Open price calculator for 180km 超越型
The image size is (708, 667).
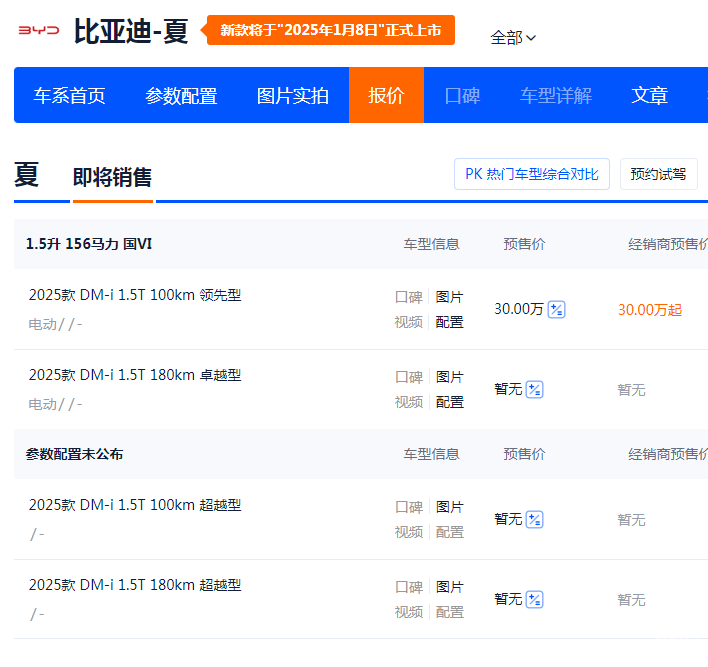tap(535, 600)
